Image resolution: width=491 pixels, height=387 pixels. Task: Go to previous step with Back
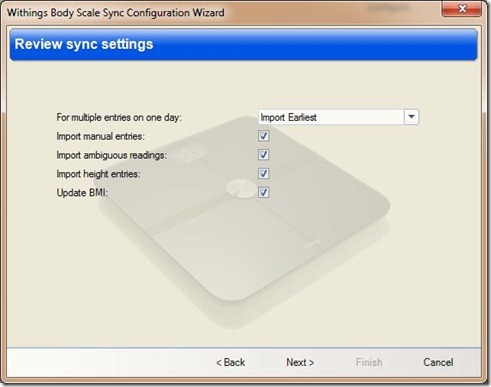[x=231, y=362]
